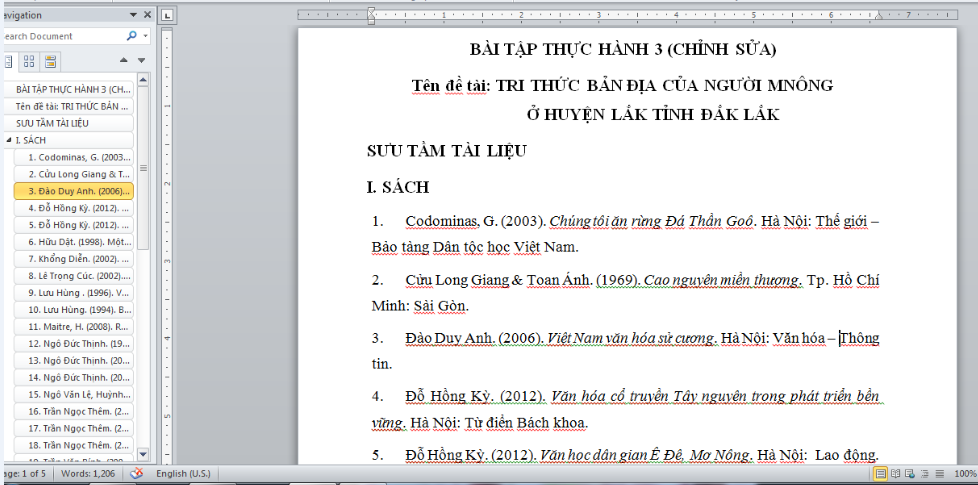Switch to browse pages thumbnails tab
Viewport: 978px width, 485px height.
pos(29,61)
